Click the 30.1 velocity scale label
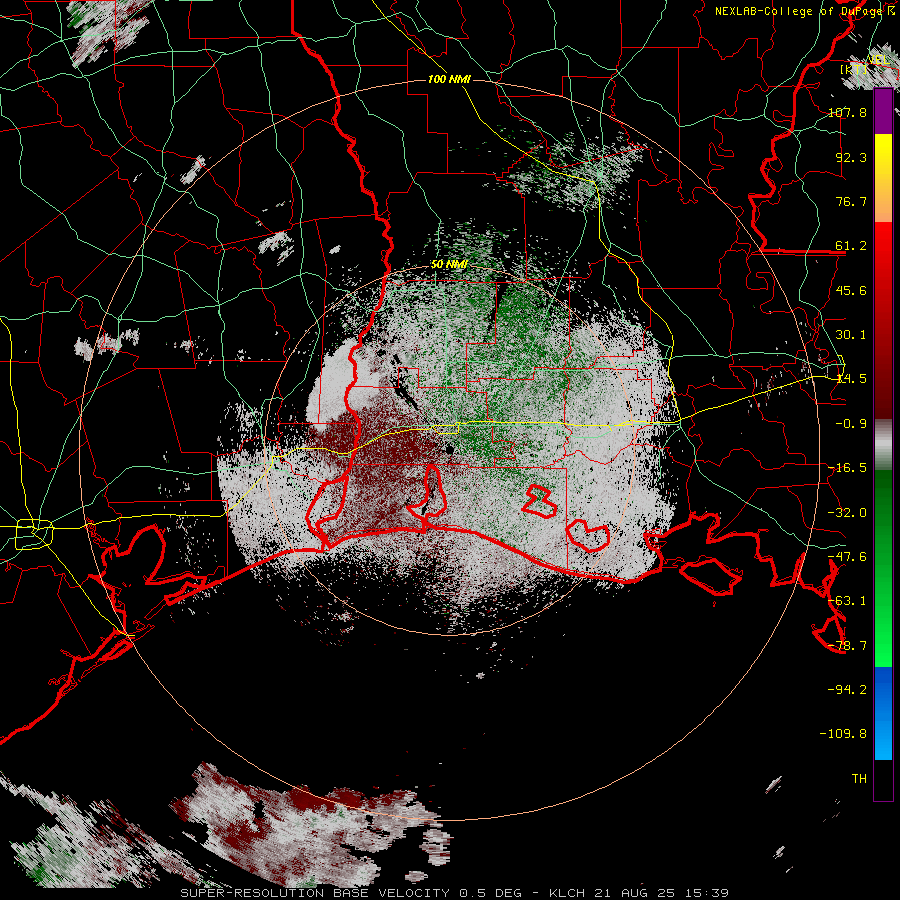 pos(851,335)
